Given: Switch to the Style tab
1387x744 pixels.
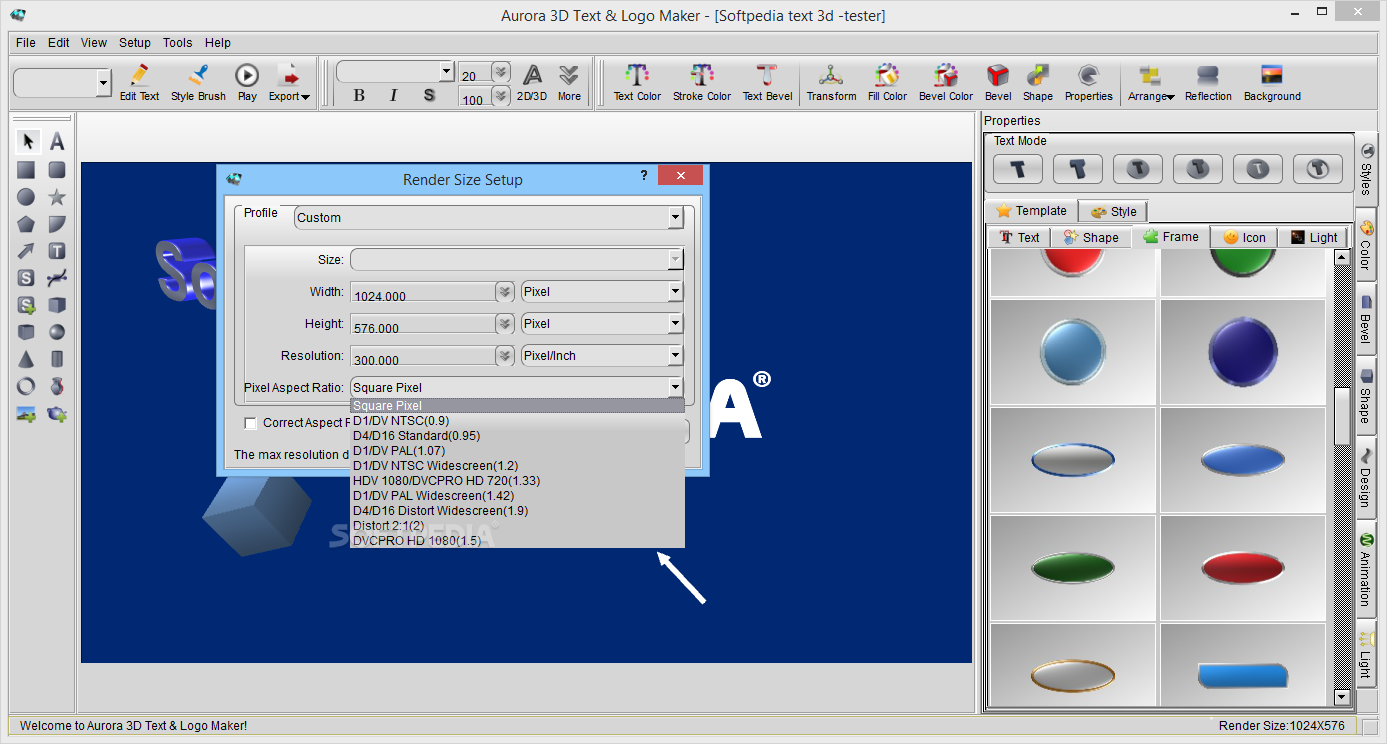Looking at the screenshot, I should click(1114, 212).
